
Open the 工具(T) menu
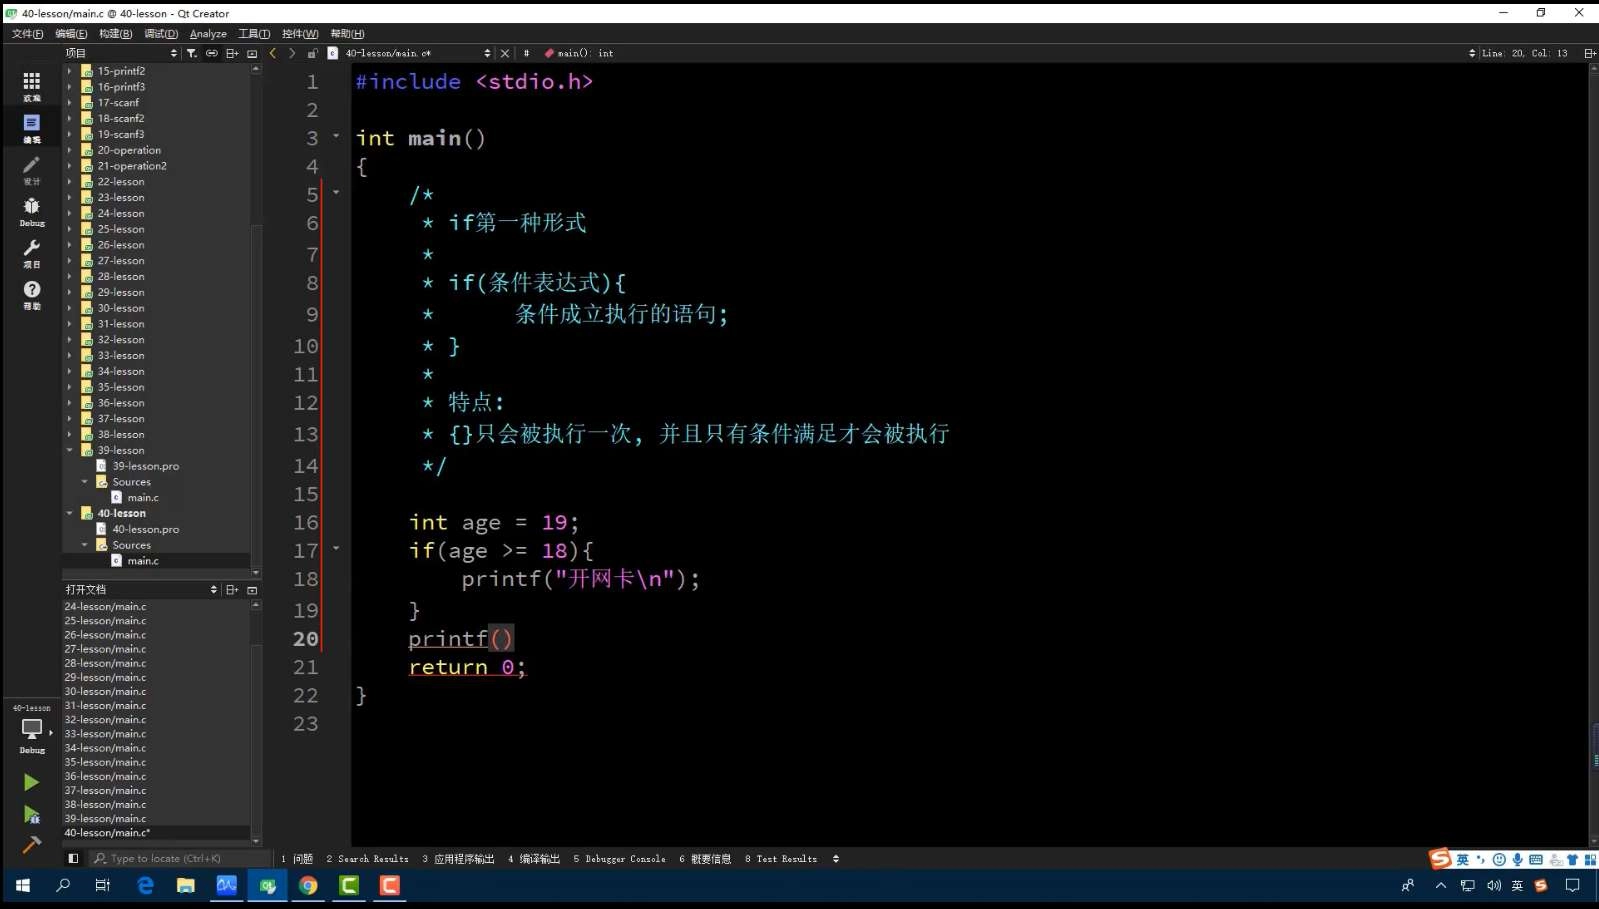pyautogui.click(x=254, y=34)
